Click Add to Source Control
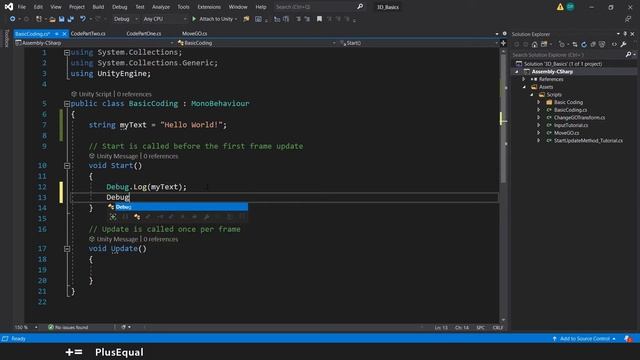Viewport: 640px width, 360px height. (584, 339)
